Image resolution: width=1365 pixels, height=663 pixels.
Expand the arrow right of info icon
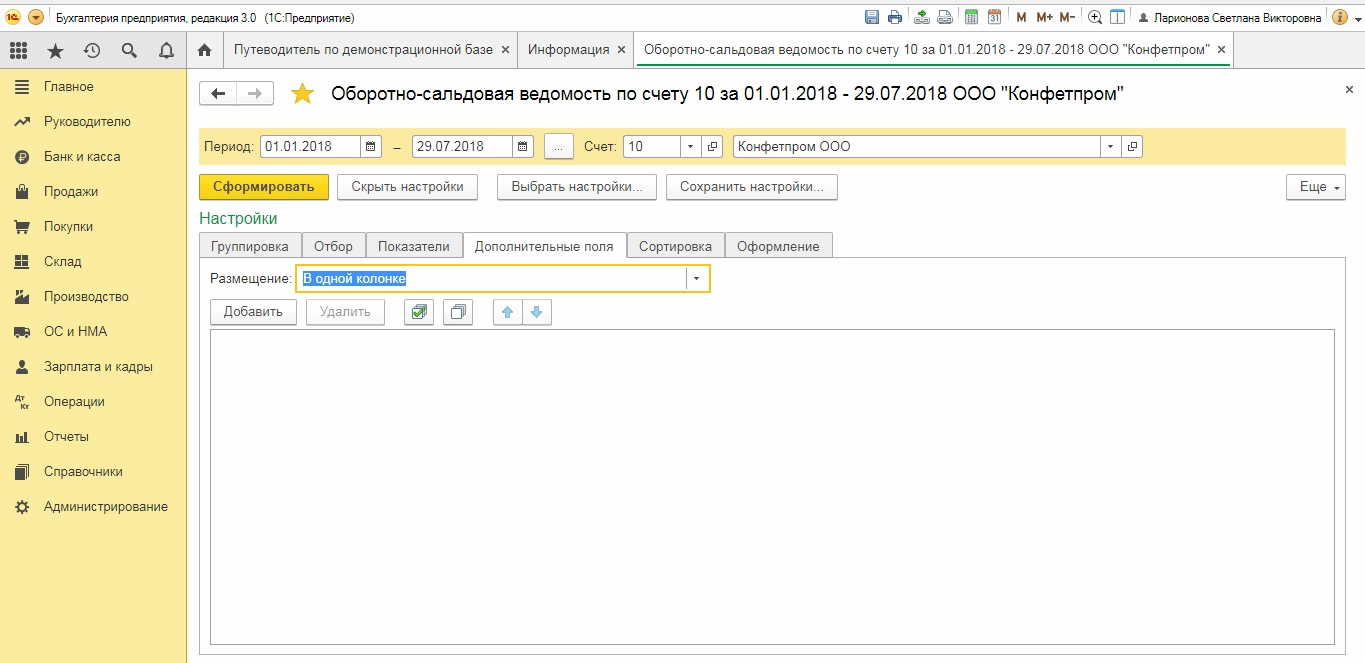pos(1355,18)
